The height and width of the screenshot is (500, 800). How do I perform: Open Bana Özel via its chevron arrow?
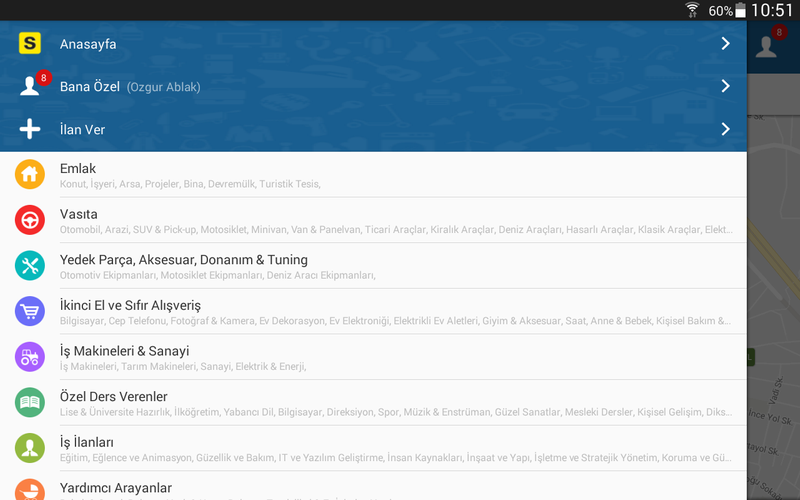click(x=726, y=86)
